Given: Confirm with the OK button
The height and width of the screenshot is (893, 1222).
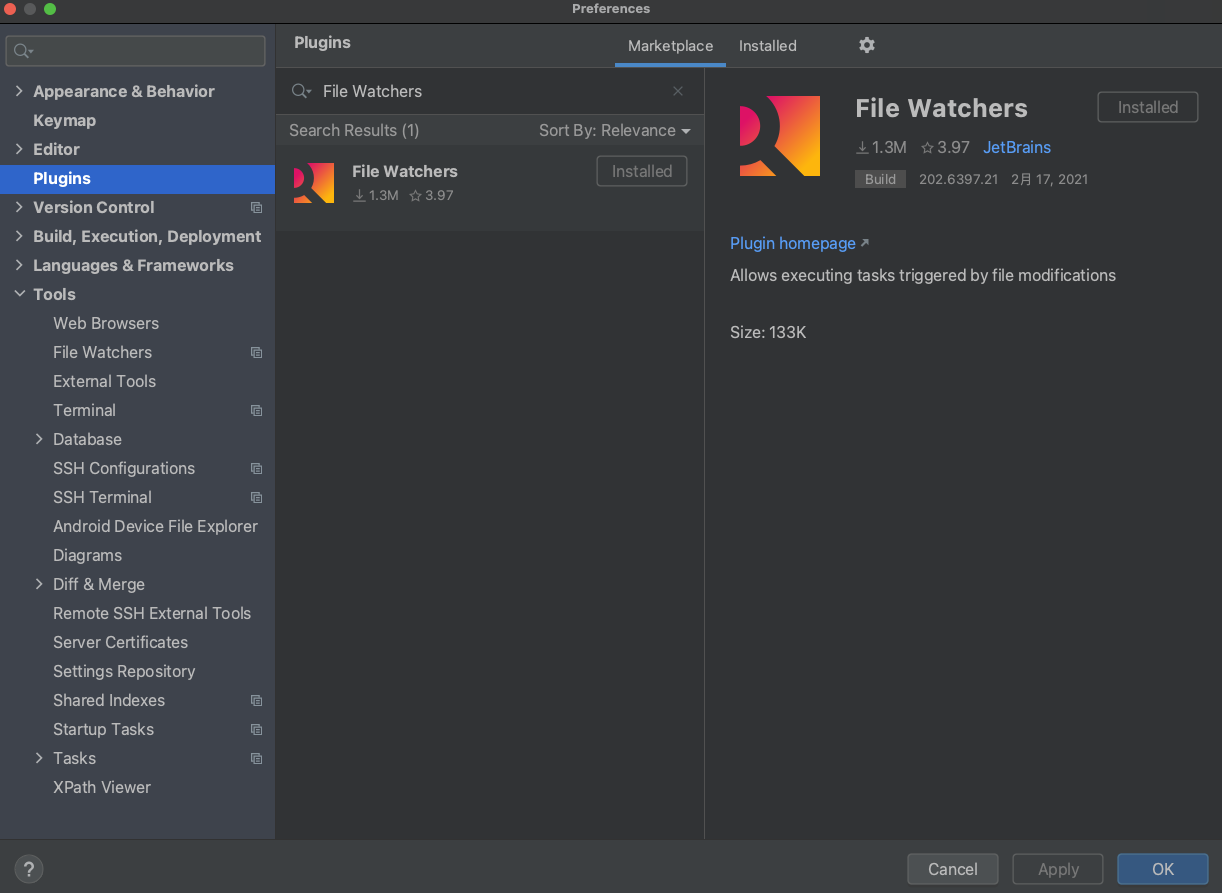Looking at the screenshot, I should 1163,869.
